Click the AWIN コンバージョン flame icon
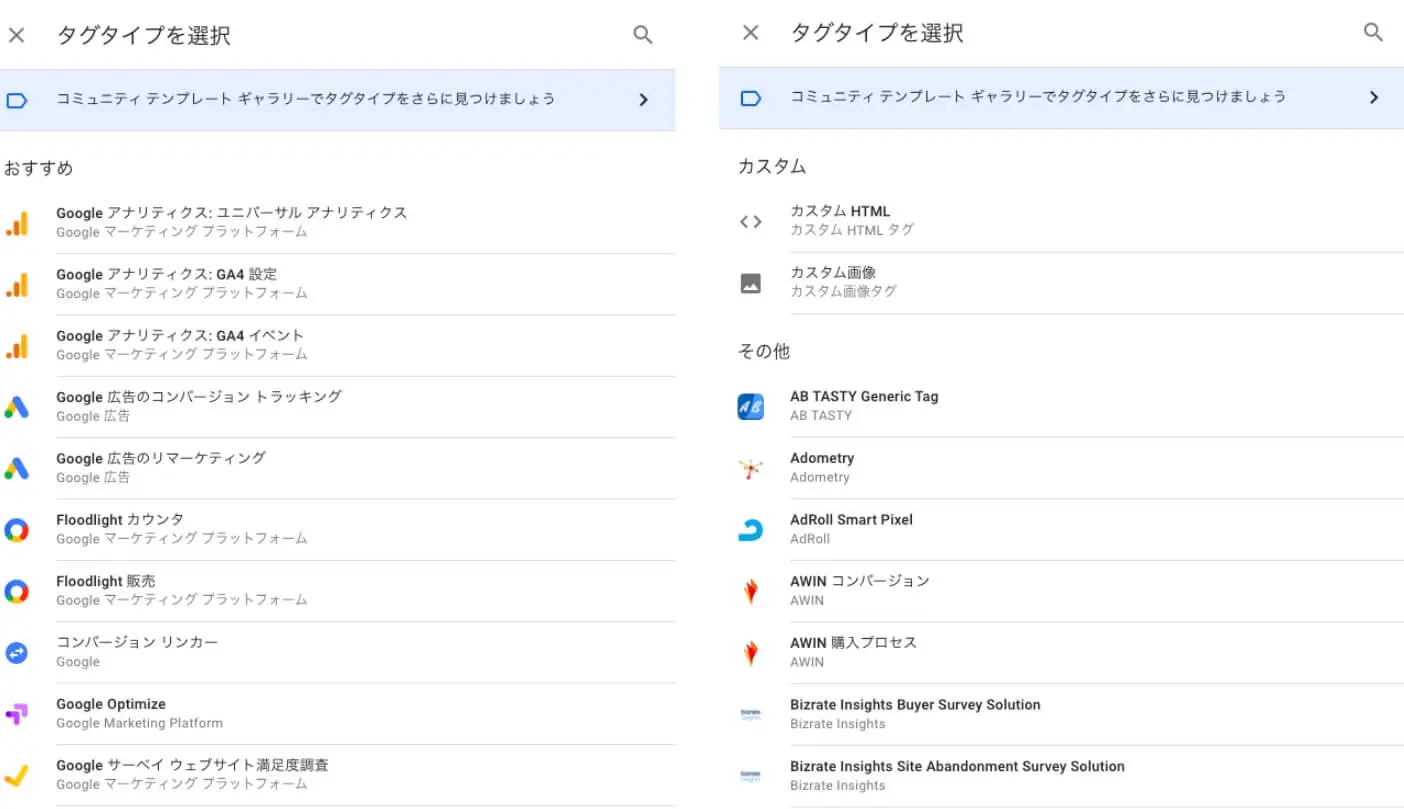Screen dimensions: 1404x809 (x=751, y=591)
